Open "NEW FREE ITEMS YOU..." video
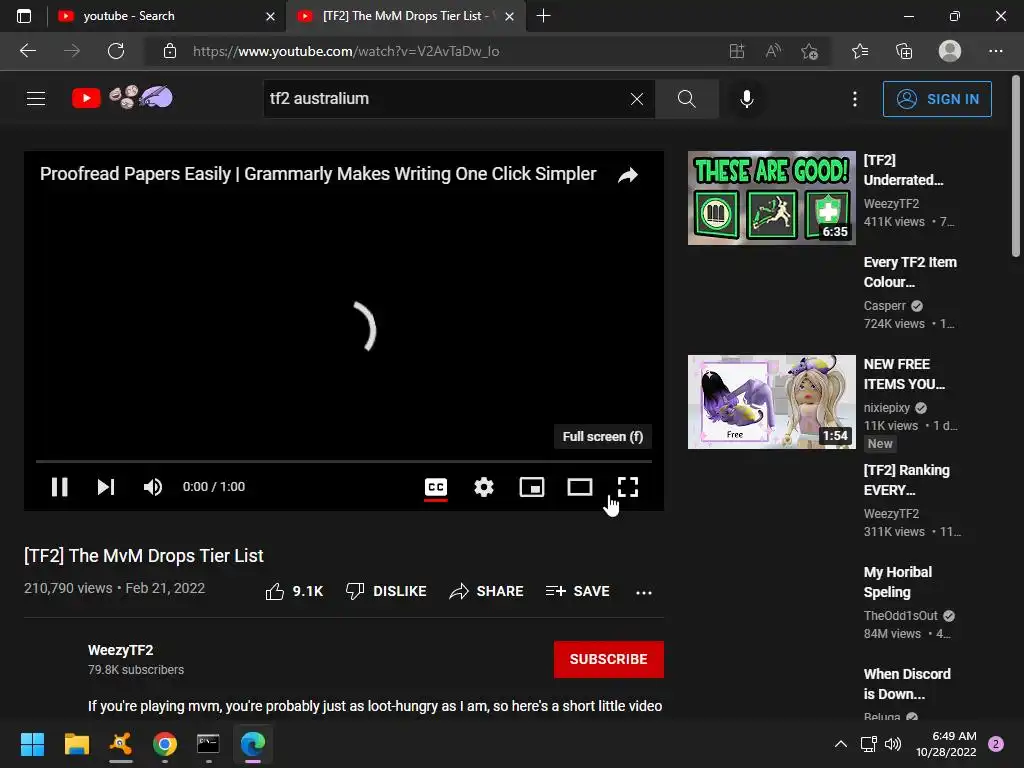Viewport: 1024px width, 768px height. (904, 374)
